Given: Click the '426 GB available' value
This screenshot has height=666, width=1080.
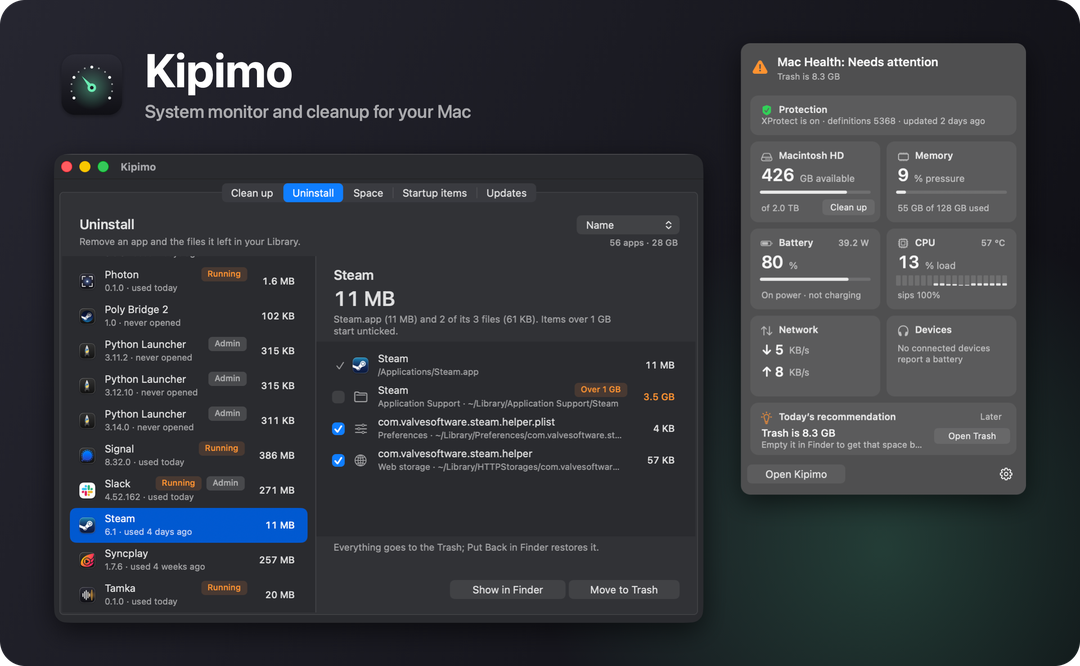Looking at the screenshot, I should pyautogui.click(x=807, y=176).
